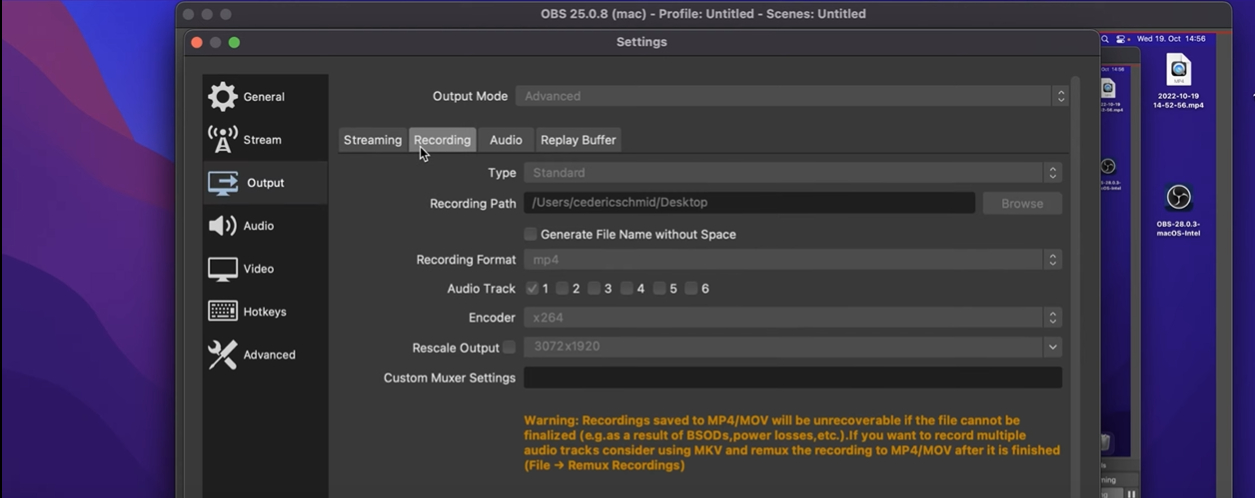1255x498 pixels.
Task: Toggle Audio Track 5 checkbox
Action: coord(660,288)
